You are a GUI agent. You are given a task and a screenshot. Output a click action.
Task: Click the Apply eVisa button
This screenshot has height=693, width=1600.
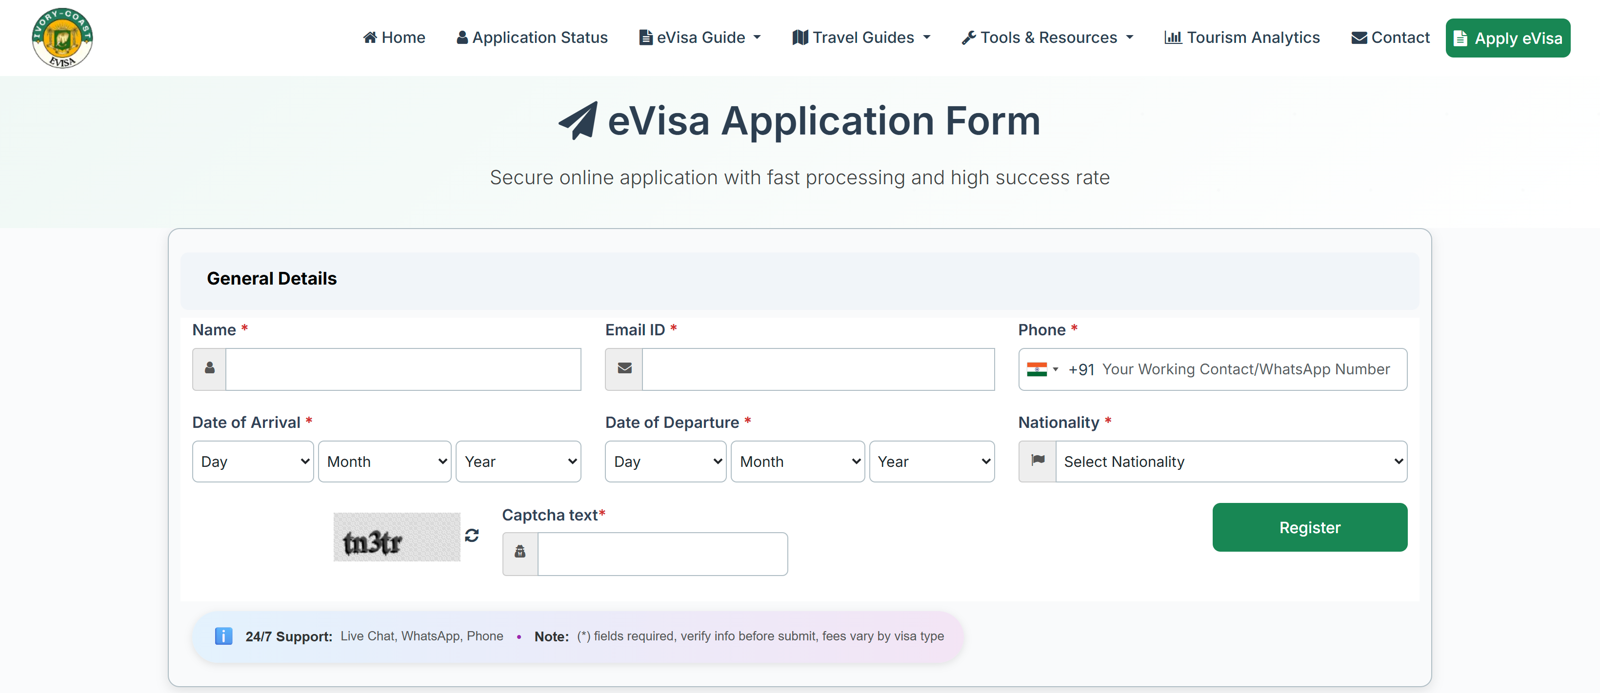tap(1507, 38)
